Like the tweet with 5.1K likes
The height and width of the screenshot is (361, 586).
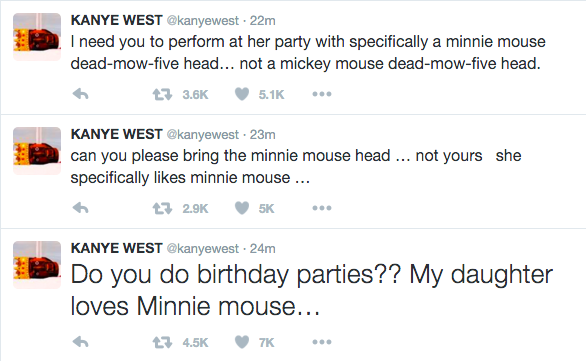[242, 94]
